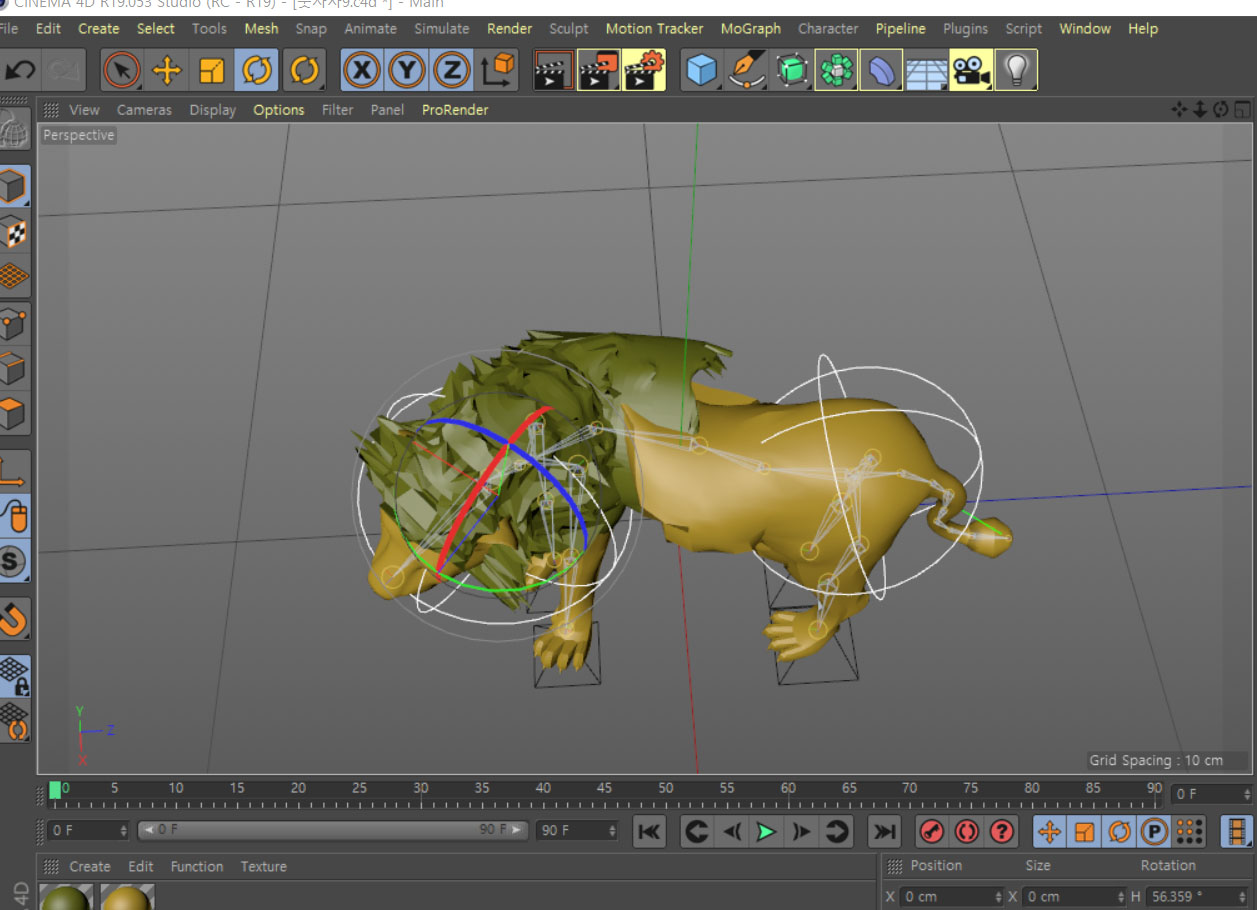Click the Floor environment grid icon
1257x910 pixels.
(x=926, y=70)
